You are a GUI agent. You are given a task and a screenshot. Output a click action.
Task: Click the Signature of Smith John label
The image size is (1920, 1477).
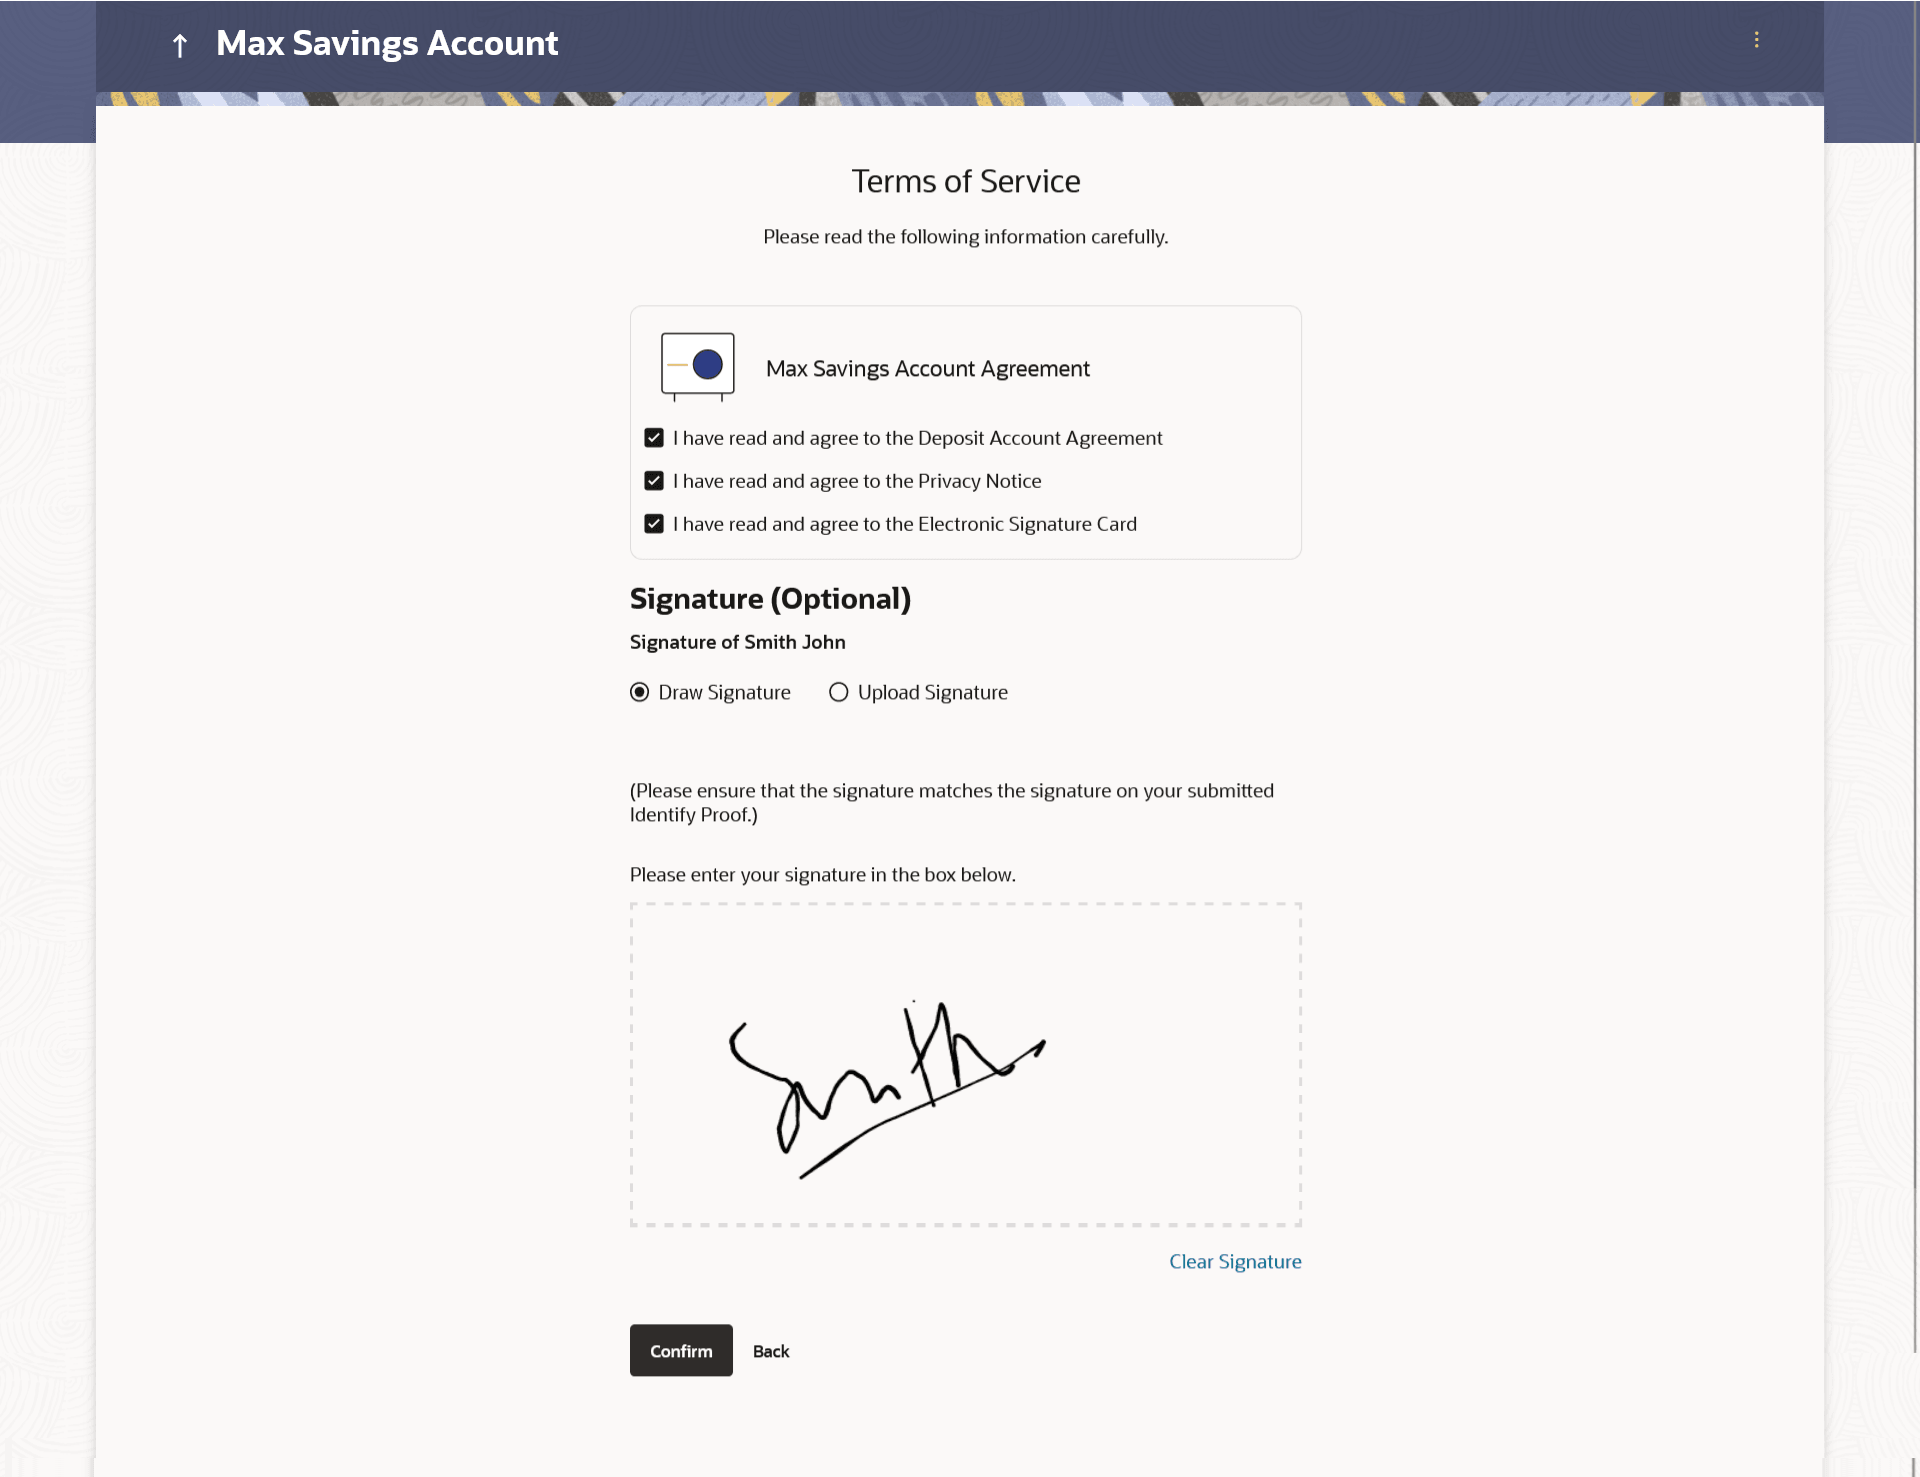(737, 642)
